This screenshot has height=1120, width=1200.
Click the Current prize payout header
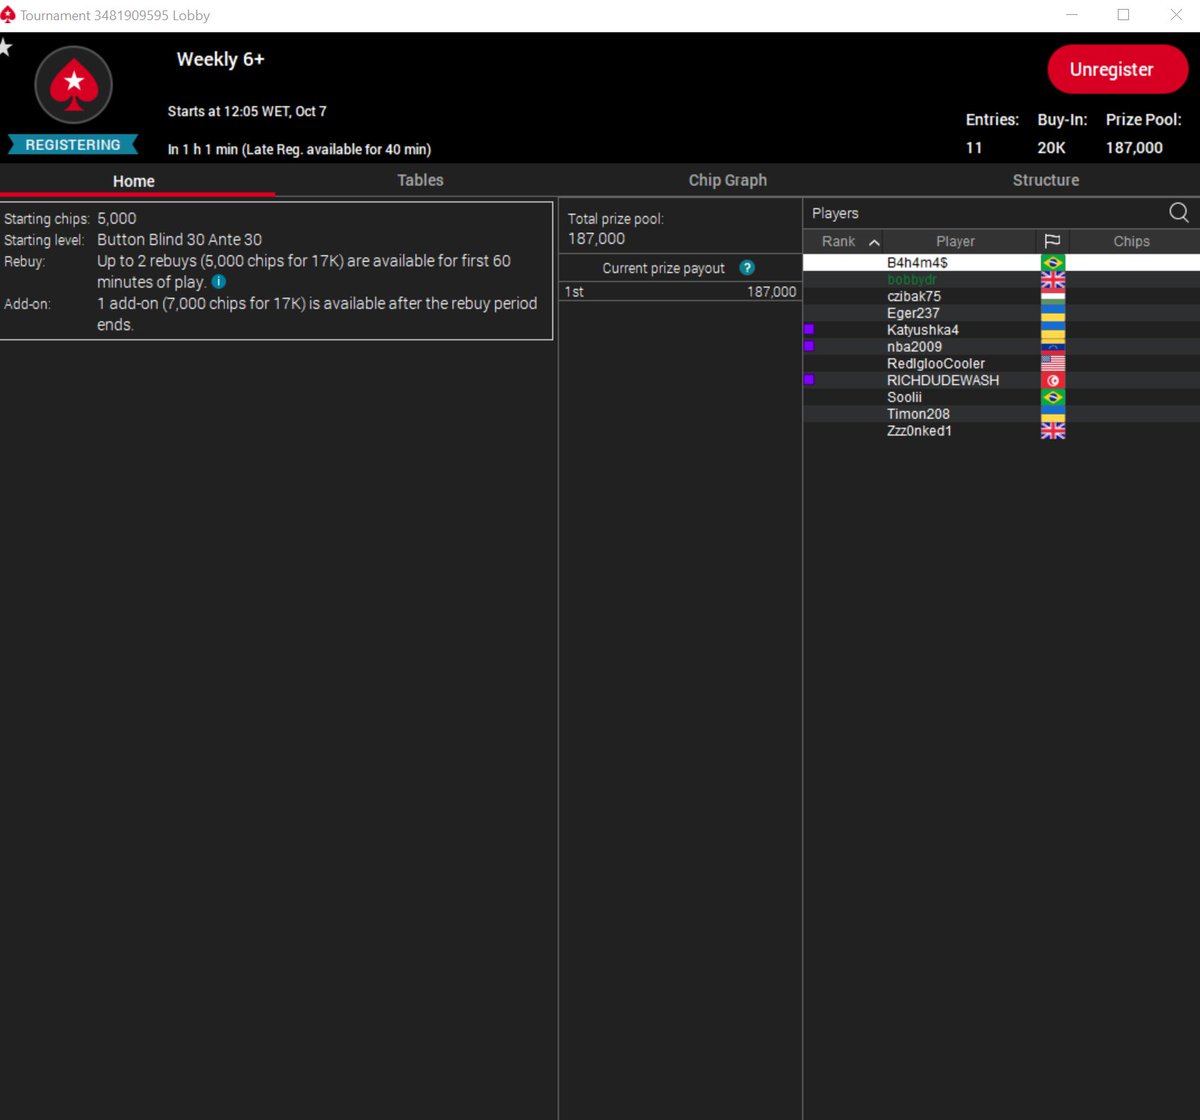click(x=664, y=268)
